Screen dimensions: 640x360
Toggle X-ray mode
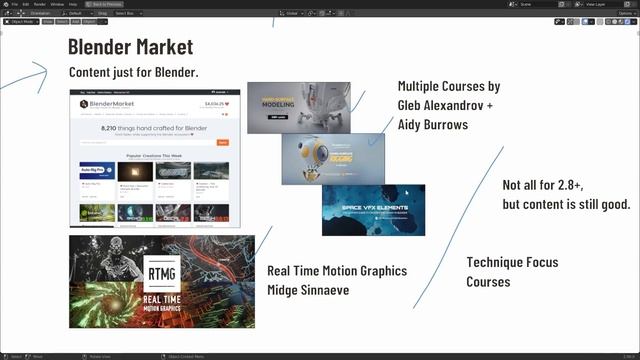click(x=600, y=22)
